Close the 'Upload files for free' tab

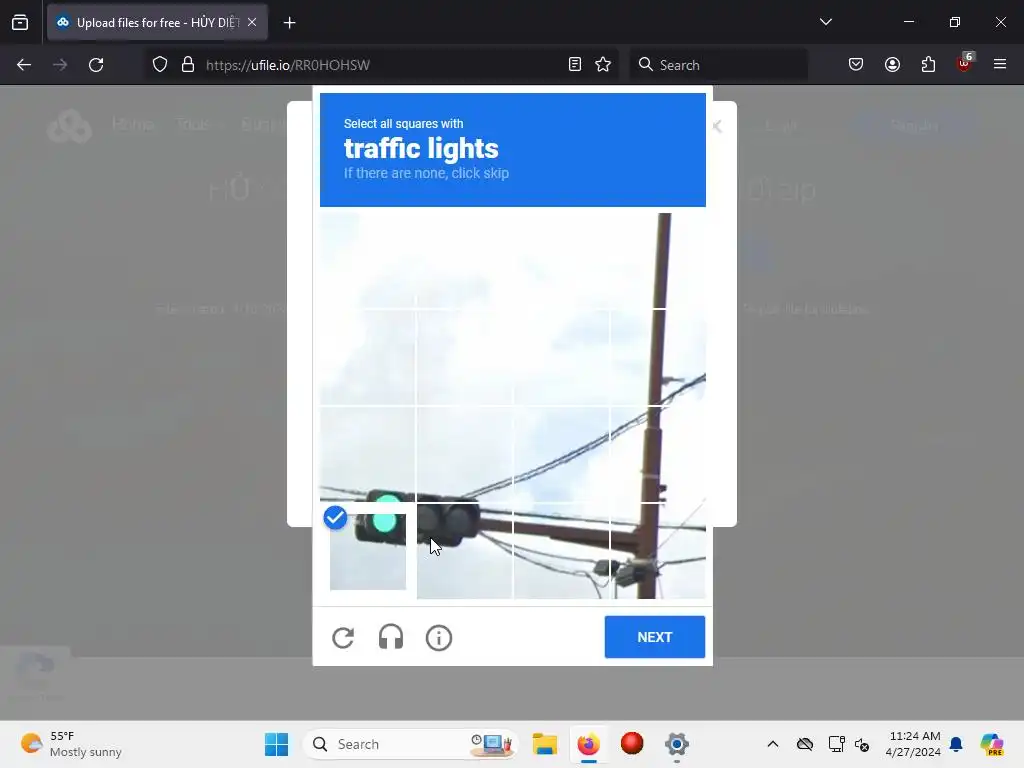point(252,22)
